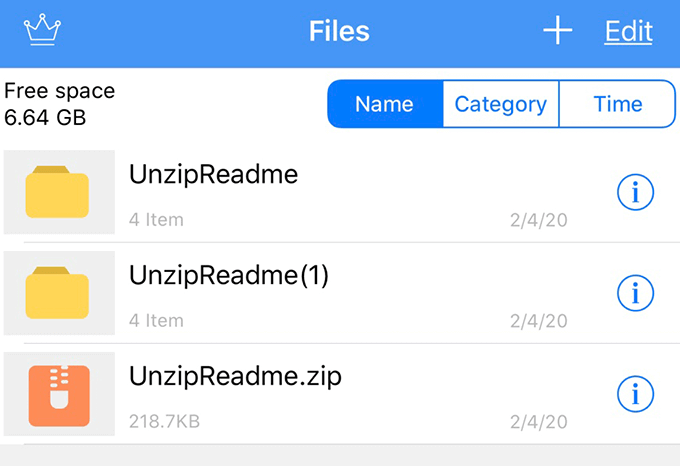Tap the UnzipReadme.zip 2/4/20 date
Screen dimensions: 680x466
pyautogui.click(x=538, y=421)
